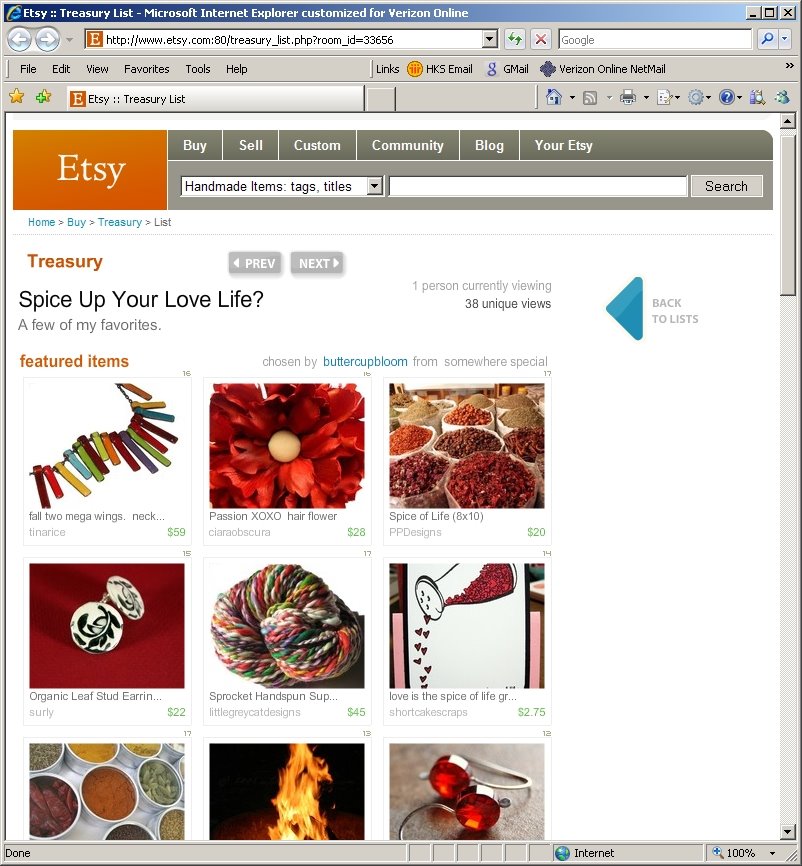The image size is (802, 866).
Task: Click the Refresh page icon
Action: coord(515,39)
